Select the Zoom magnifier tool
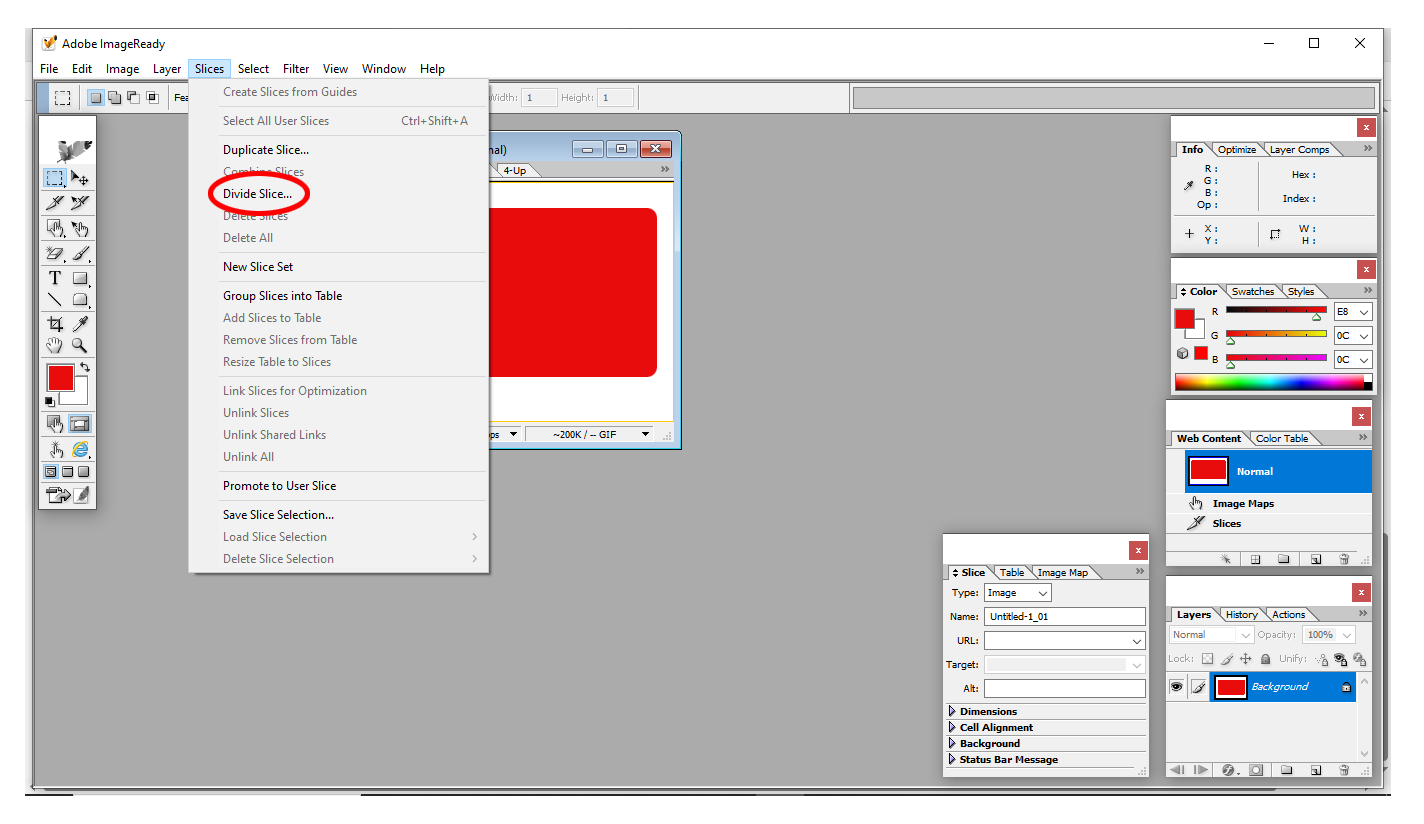 (80, 346)
